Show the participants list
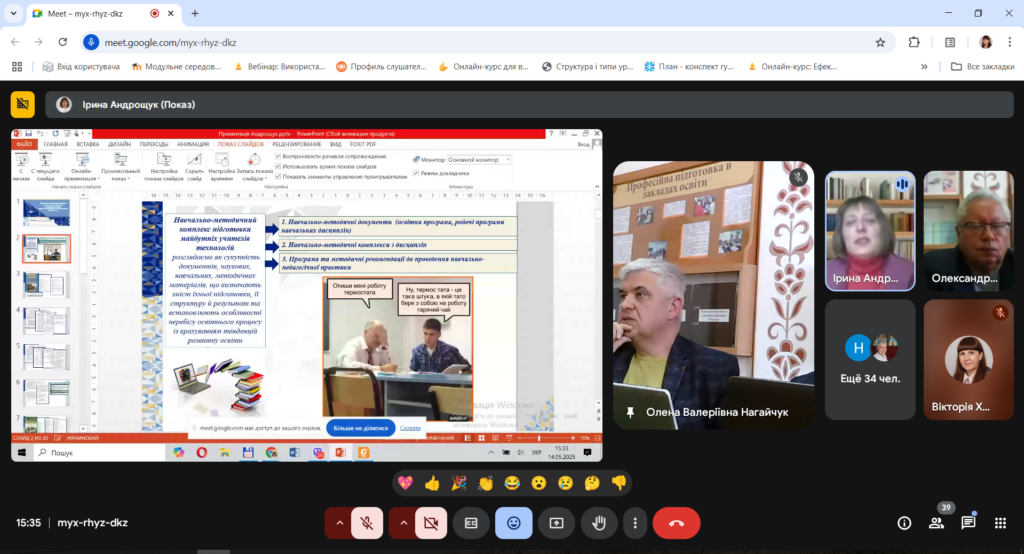This screenshot has height=554, width=1024. pyautogui.click(x=936, y=523)
